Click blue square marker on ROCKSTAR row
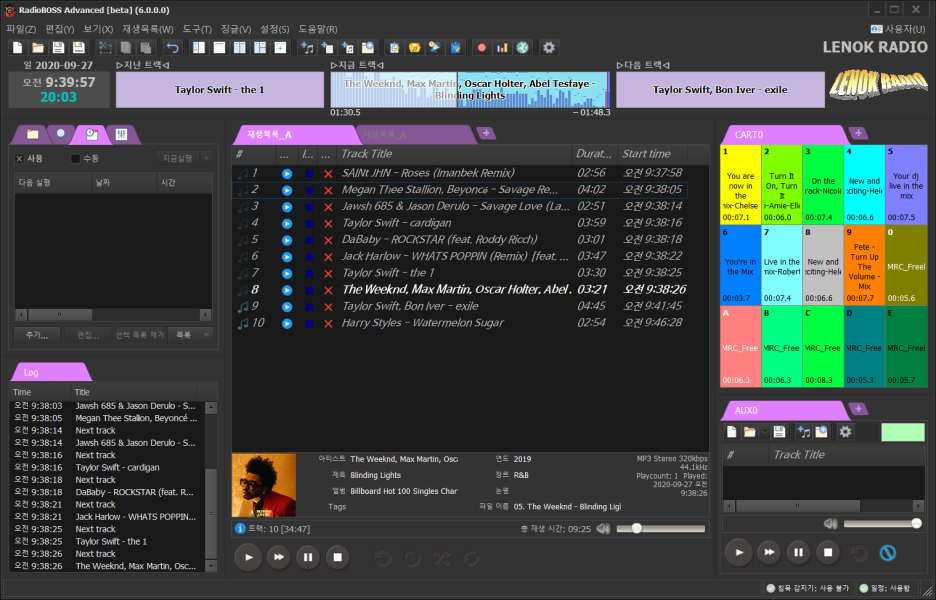This screenshot has width=936, height=600. click(x=309, y=240)
